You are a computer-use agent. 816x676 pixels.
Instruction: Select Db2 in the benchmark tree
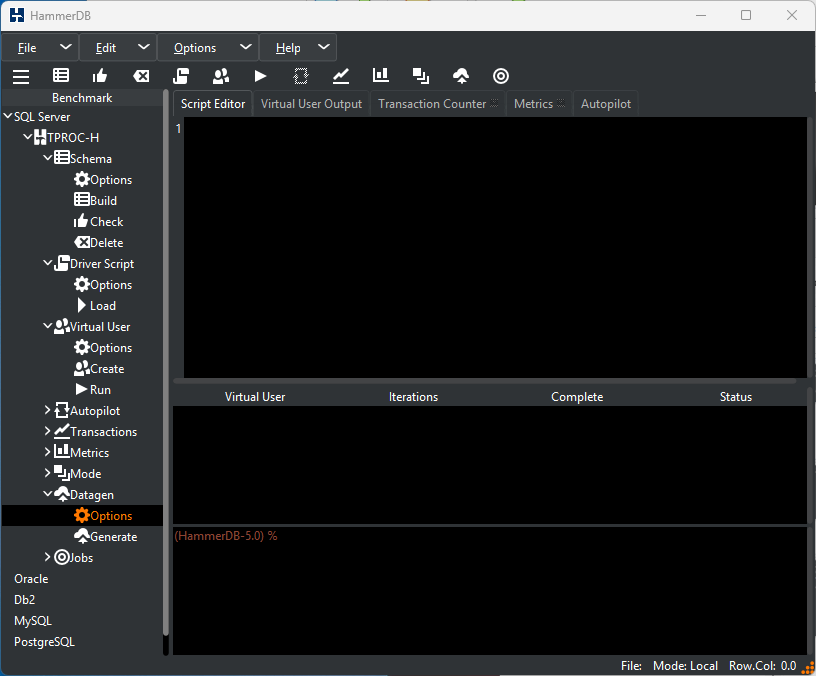[x=24, y=600]
